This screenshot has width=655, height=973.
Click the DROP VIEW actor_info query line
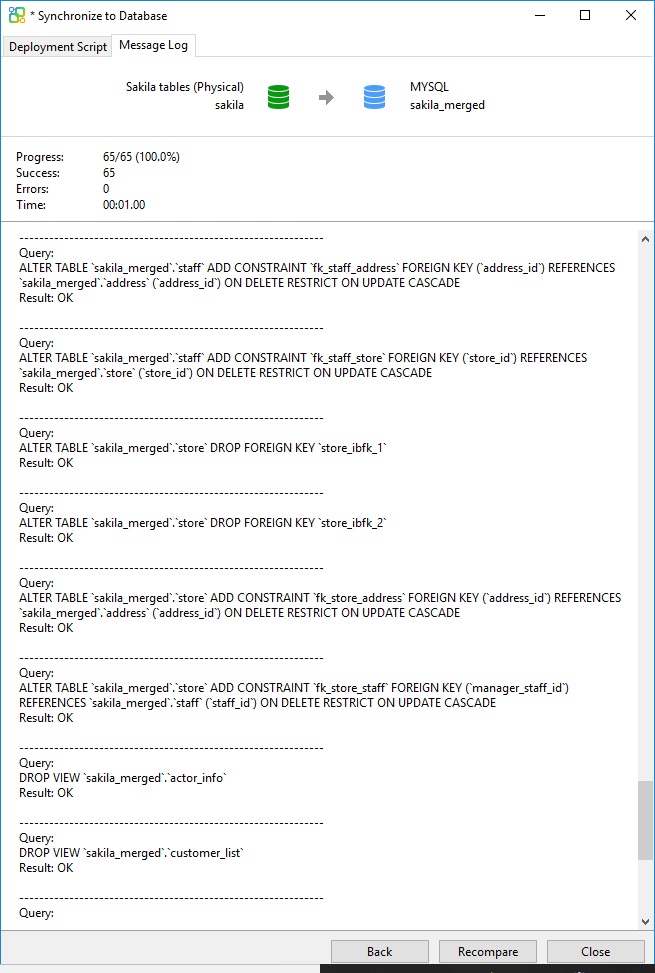coord(124,778)
